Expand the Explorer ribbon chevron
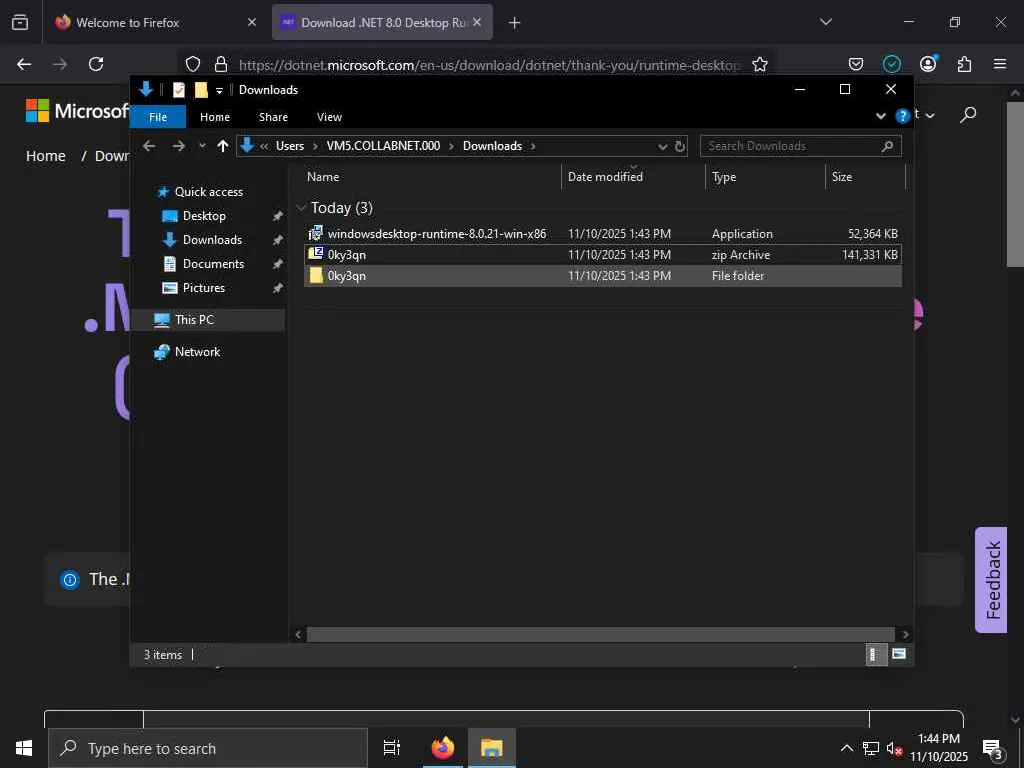Screen dimensions: 1024x768 (x=880, y=116)
